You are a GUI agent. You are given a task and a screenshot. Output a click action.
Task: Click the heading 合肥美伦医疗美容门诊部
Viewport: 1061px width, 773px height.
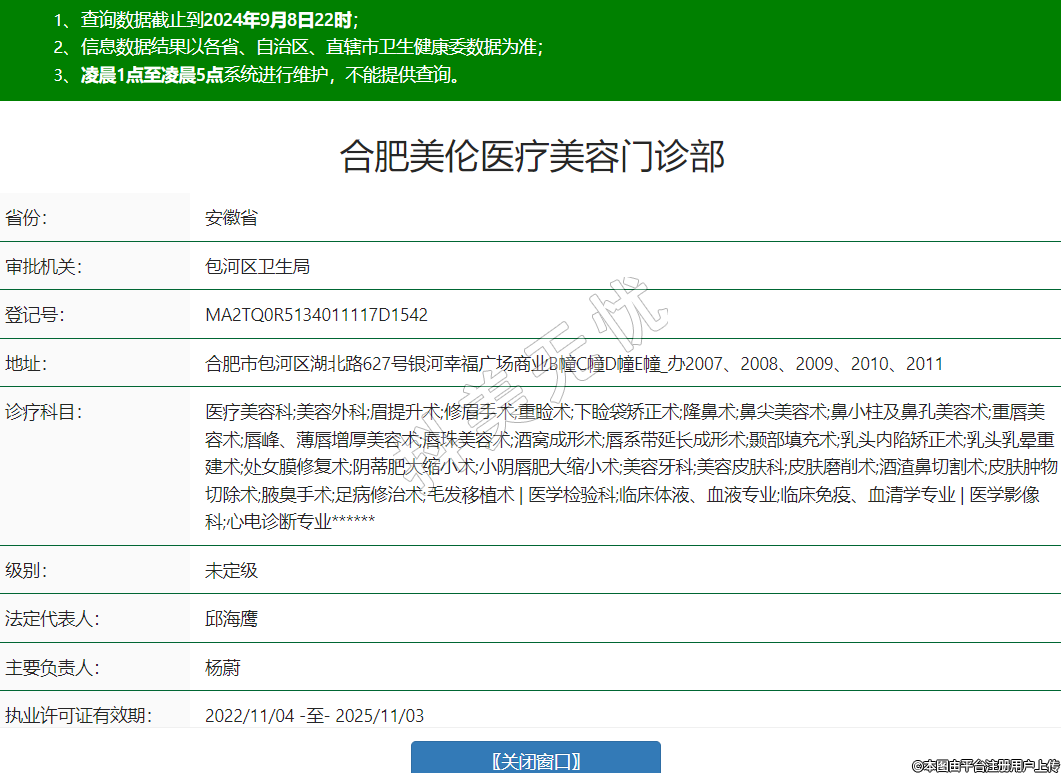(531, 157)
